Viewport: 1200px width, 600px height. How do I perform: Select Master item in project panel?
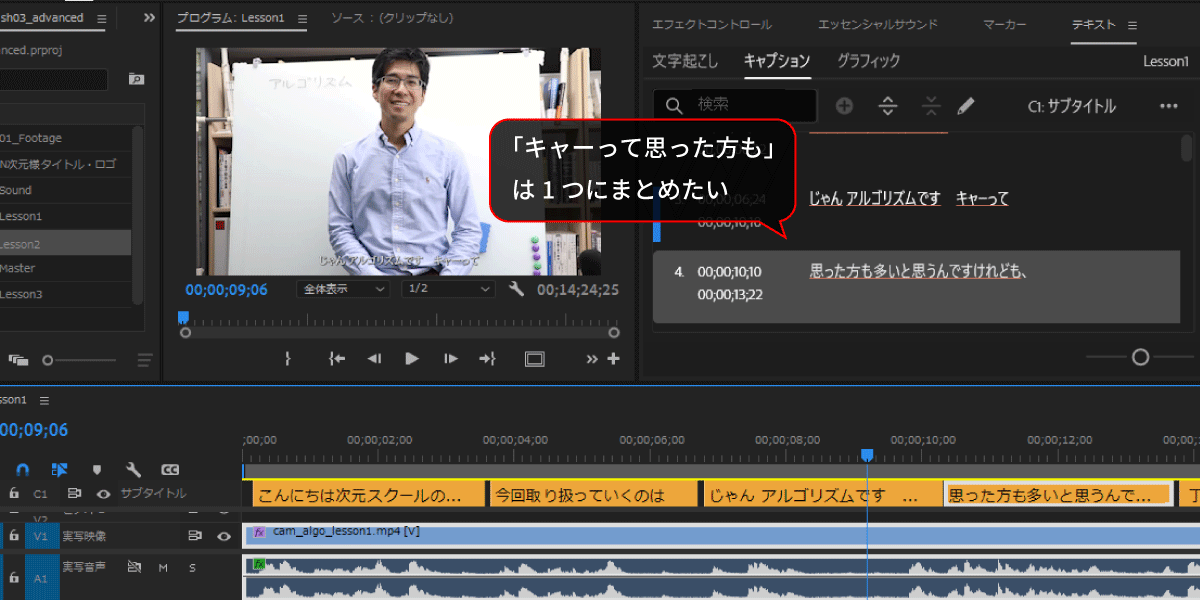pyautogui.click(x=65, y=268)
